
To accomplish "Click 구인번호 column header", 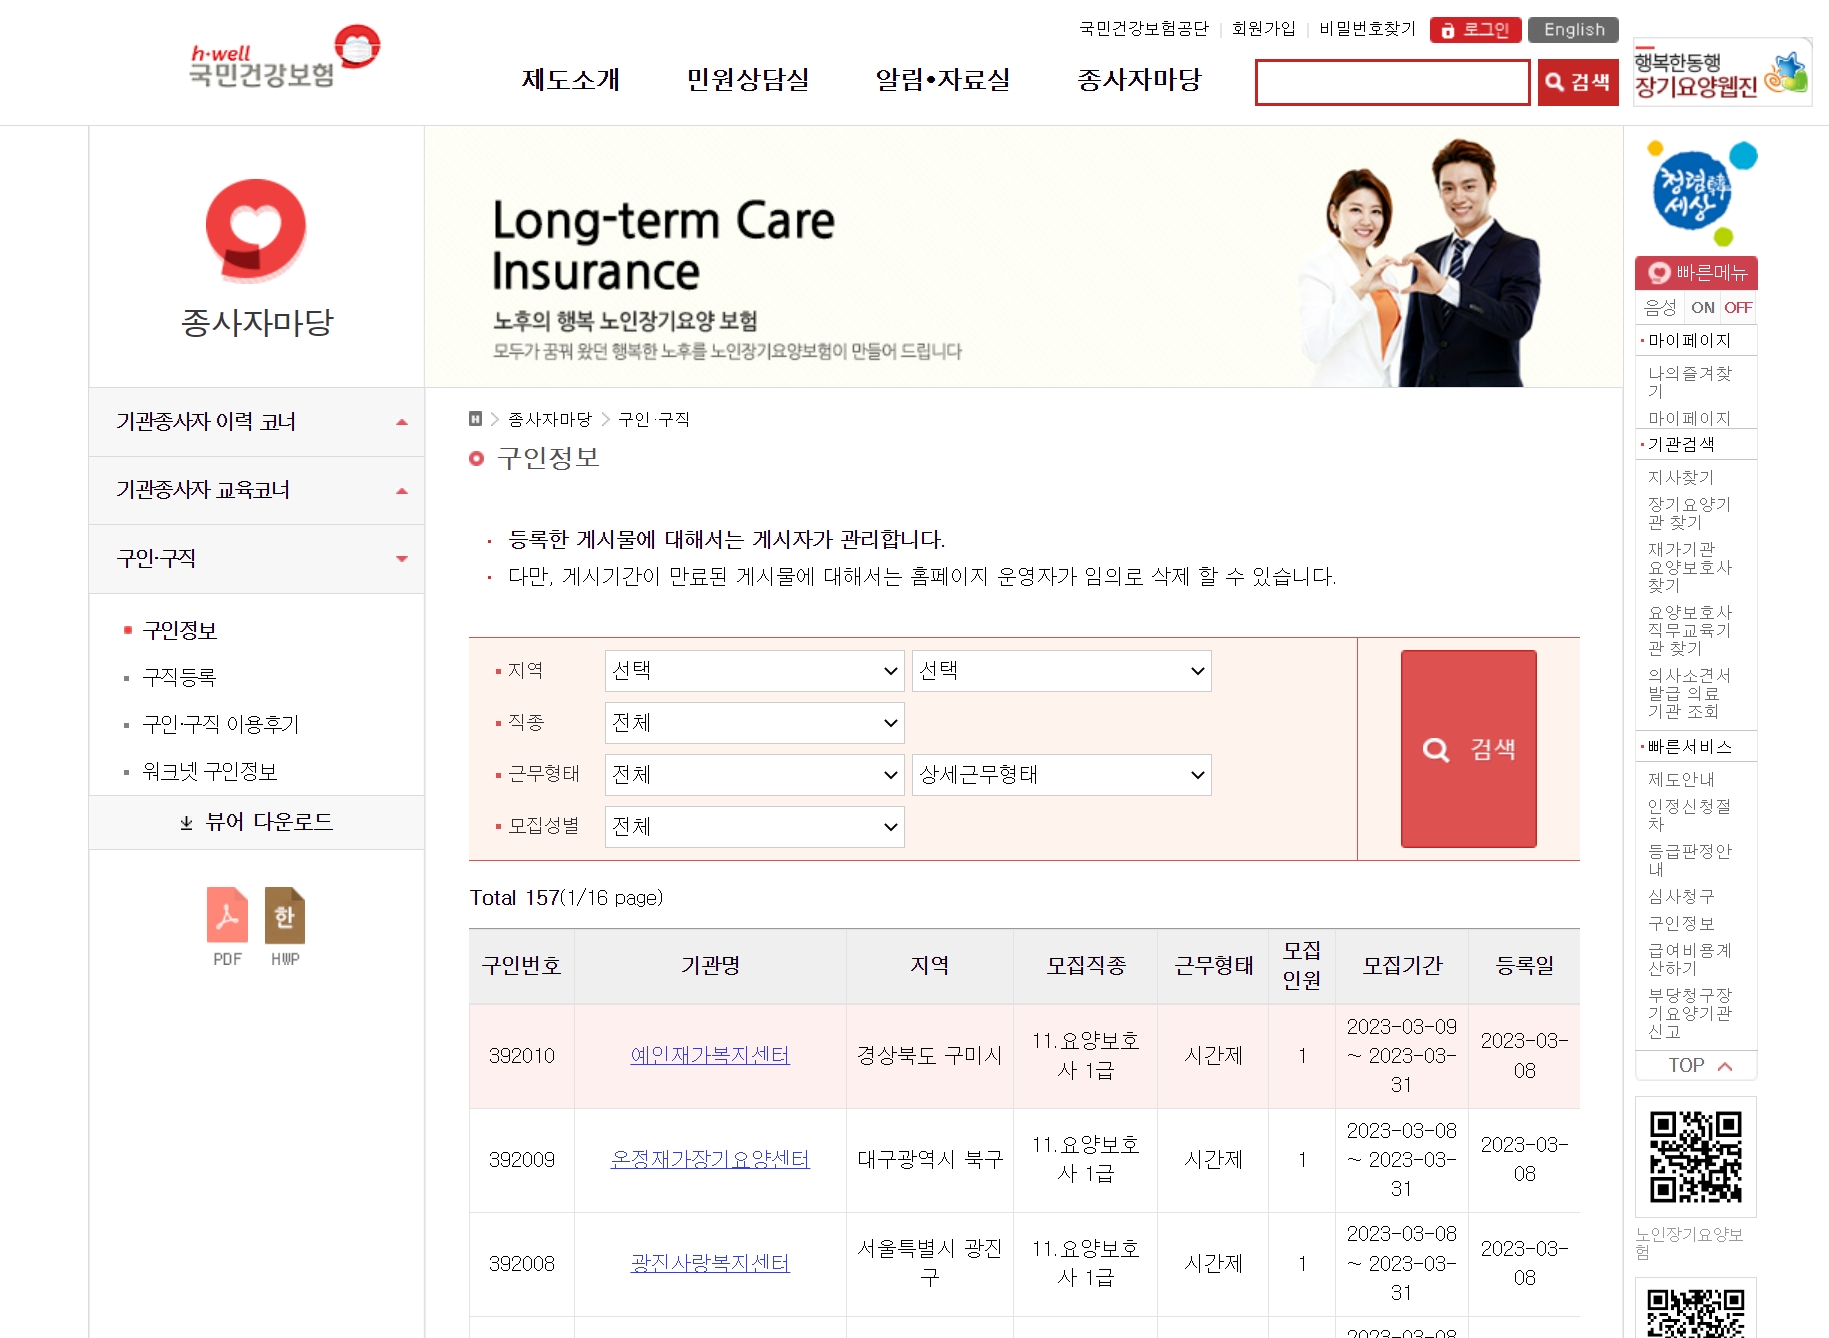I will pos(522,966).
